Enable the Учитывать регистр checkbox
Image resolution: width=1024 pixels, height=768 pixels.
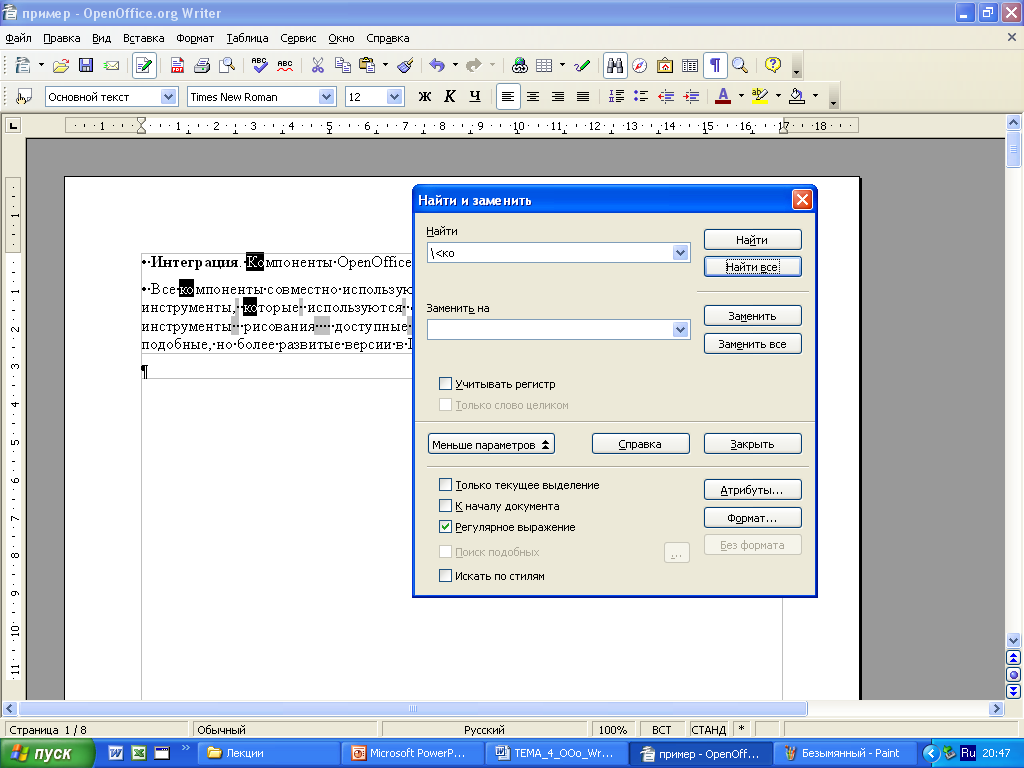click(445, 384)
